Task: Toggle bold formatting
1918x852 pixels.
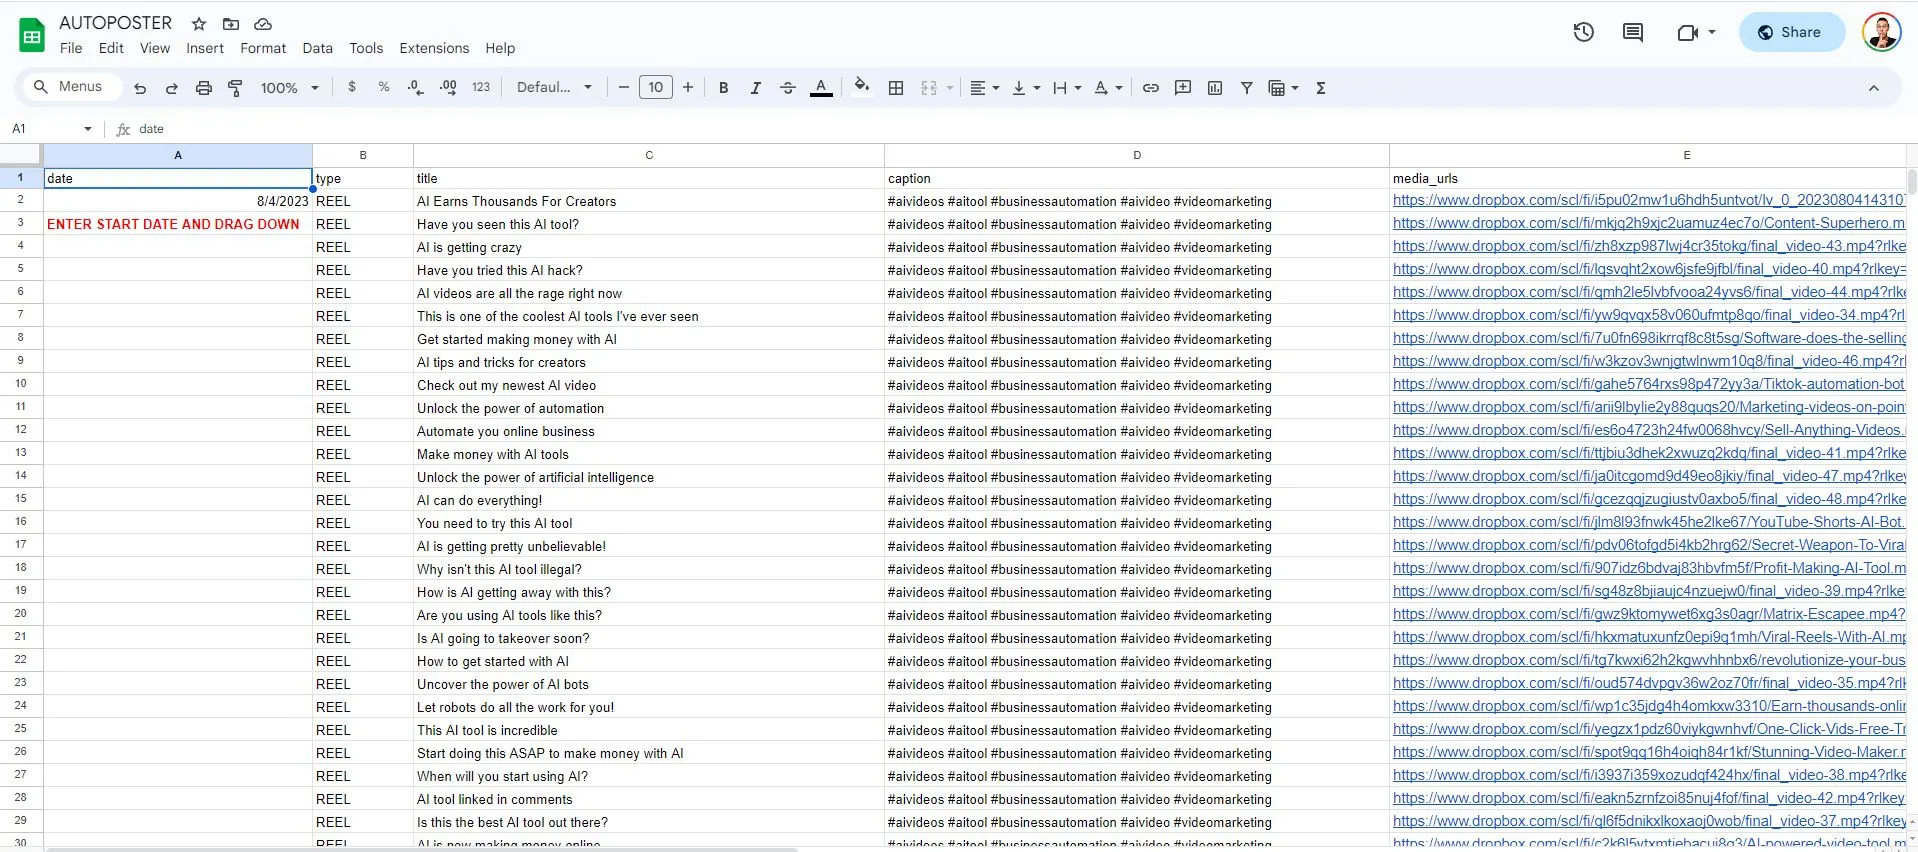Action: (724, 88)
